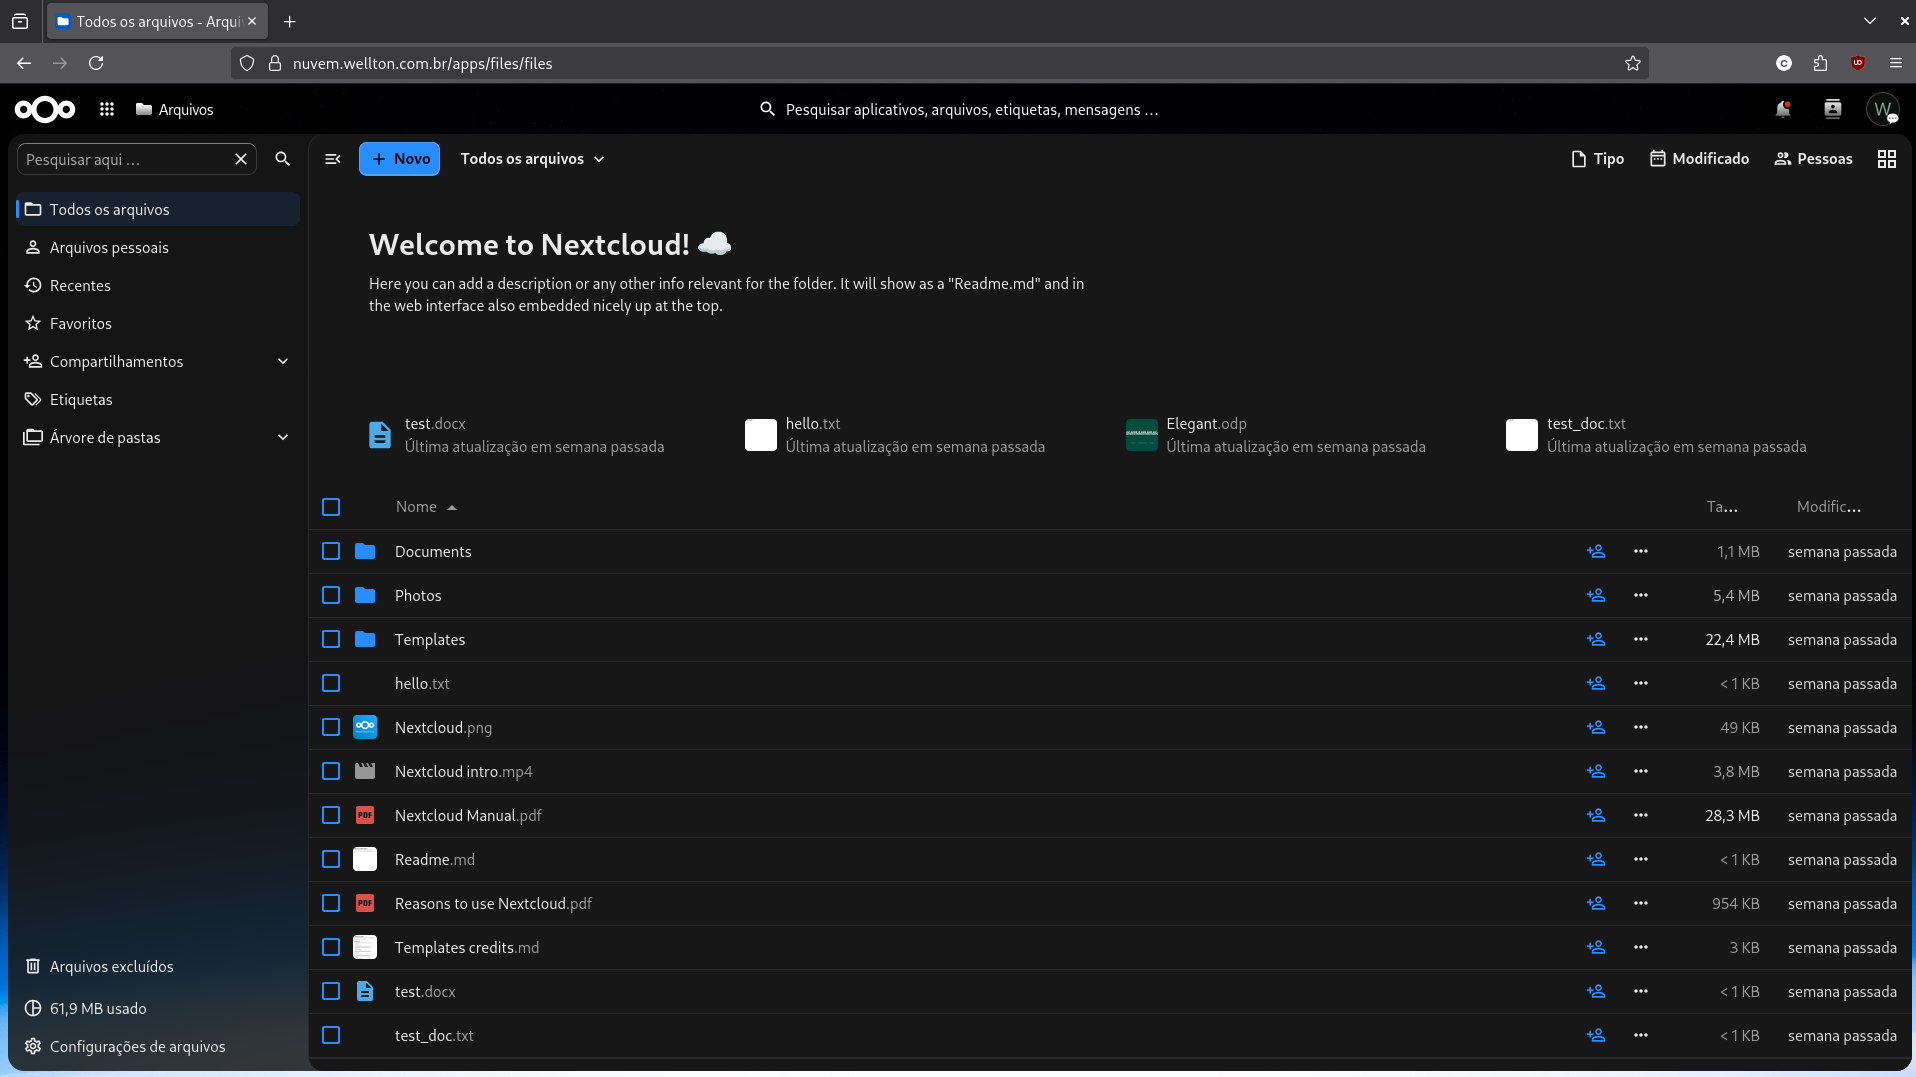1916x1077 pixels.
Task: Check the Readme.md checkbox
Action: (x=331, y=859)
